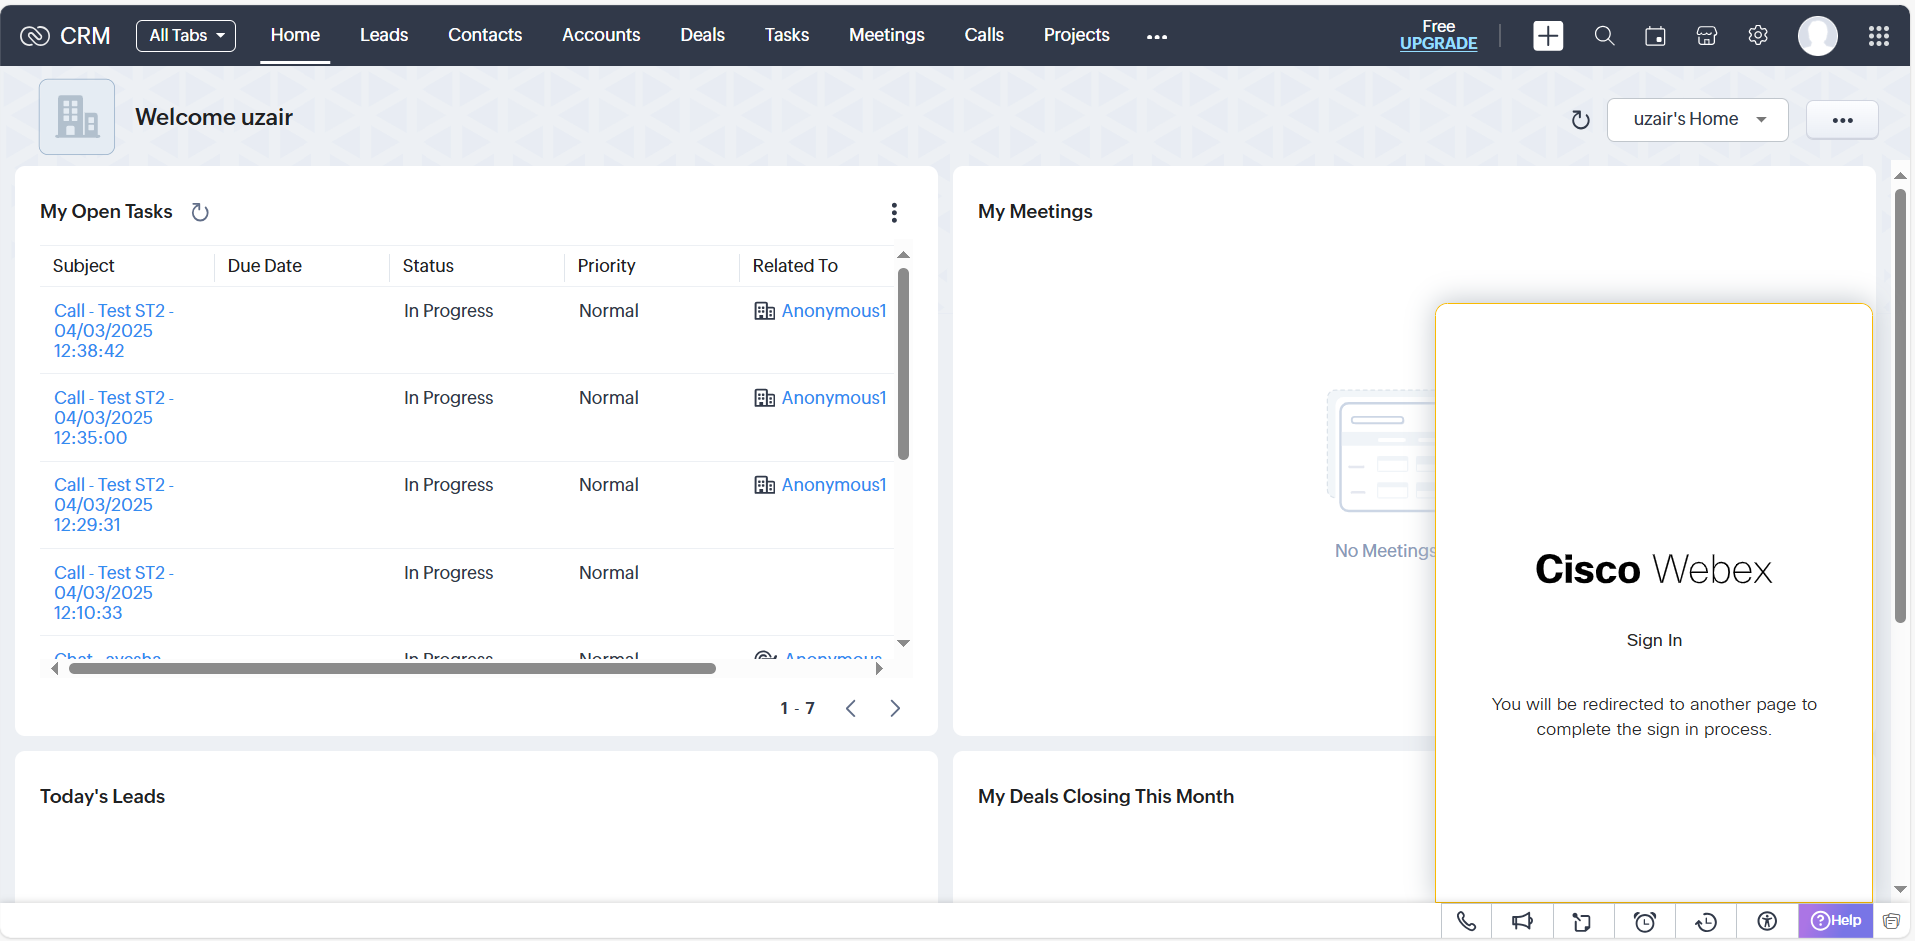Open the phone dialer icon in bottom bar
Image resolution: width=1915 pixels, height=941 pixels.
coord(1466,921)
